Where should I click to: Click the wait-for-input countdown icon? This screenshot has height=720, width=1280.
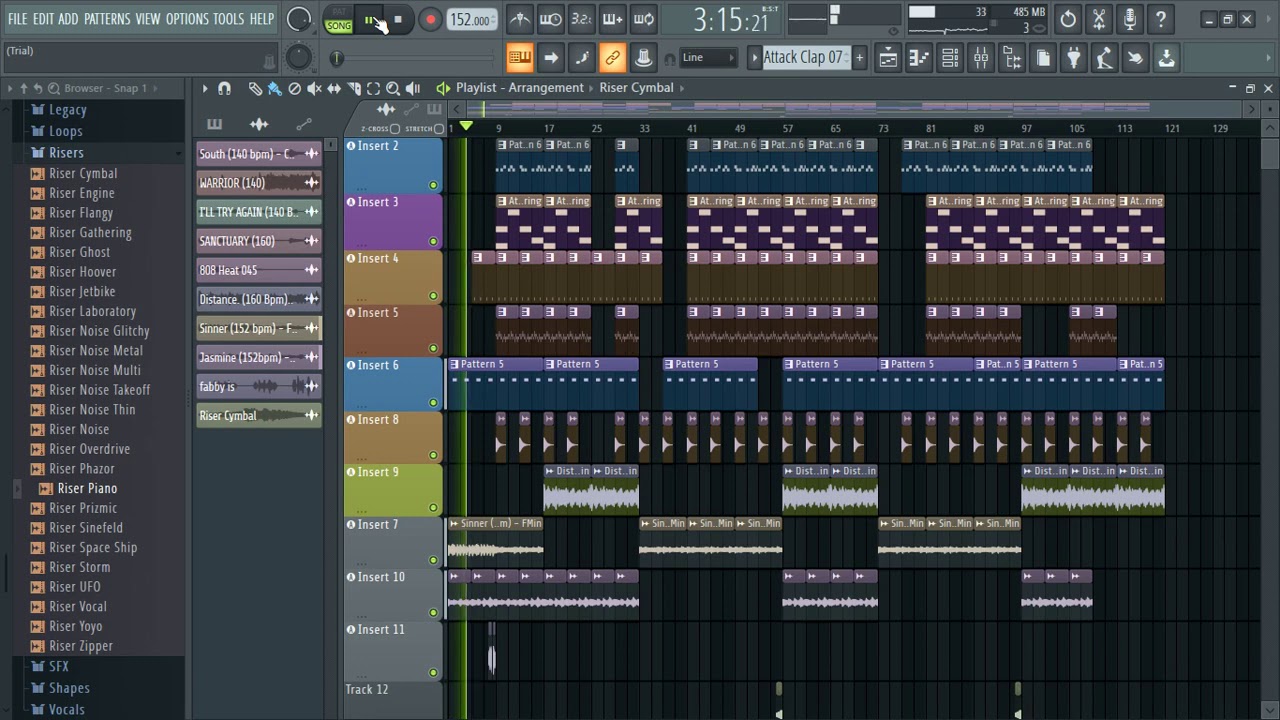point(551,19)
